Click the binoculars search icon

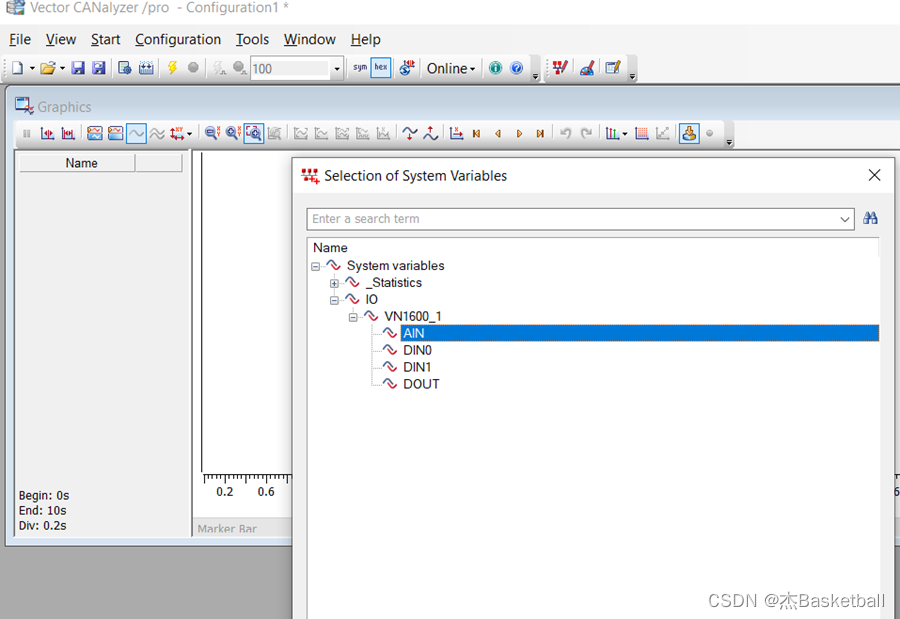870,218
